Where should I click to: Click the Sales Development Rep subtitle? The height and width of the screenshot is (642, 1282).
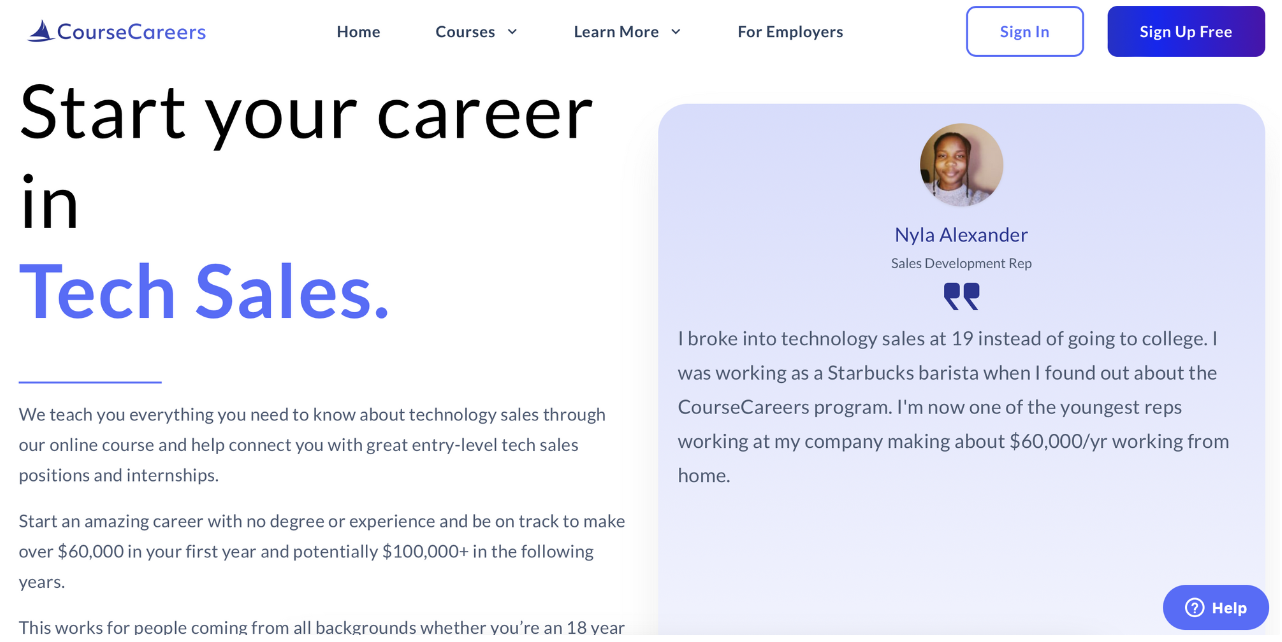coord(961,263)
